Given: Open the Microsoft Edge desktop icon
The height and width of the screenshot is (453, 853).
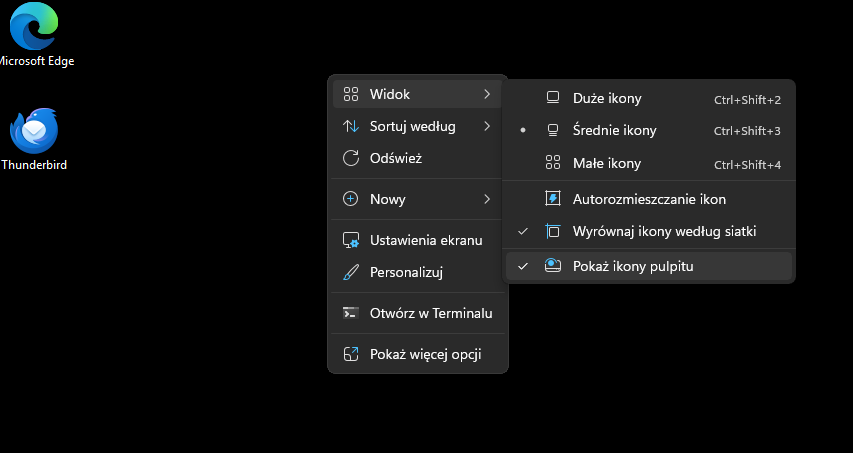Looking at the screenshot, I should [34, 28].
